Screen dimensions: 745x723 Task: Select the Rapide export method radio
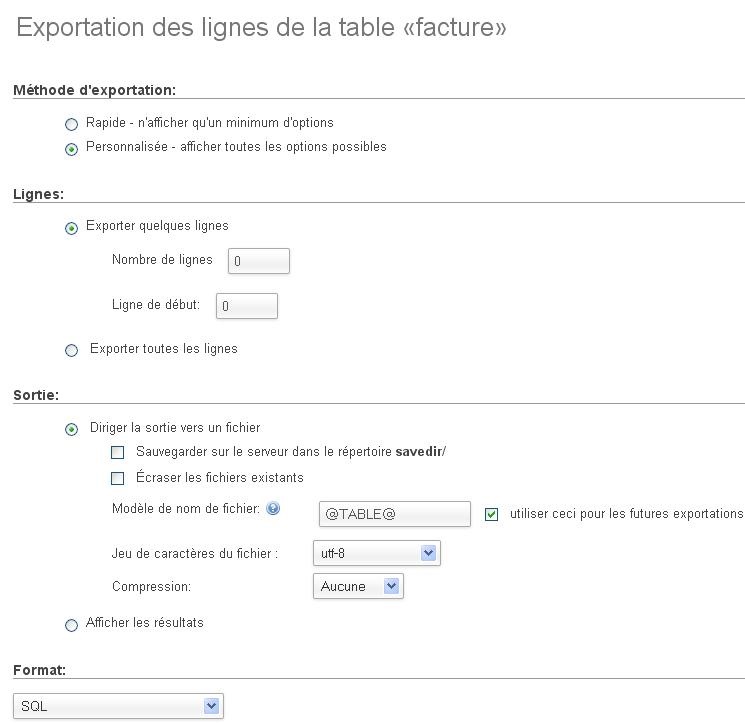71,124
